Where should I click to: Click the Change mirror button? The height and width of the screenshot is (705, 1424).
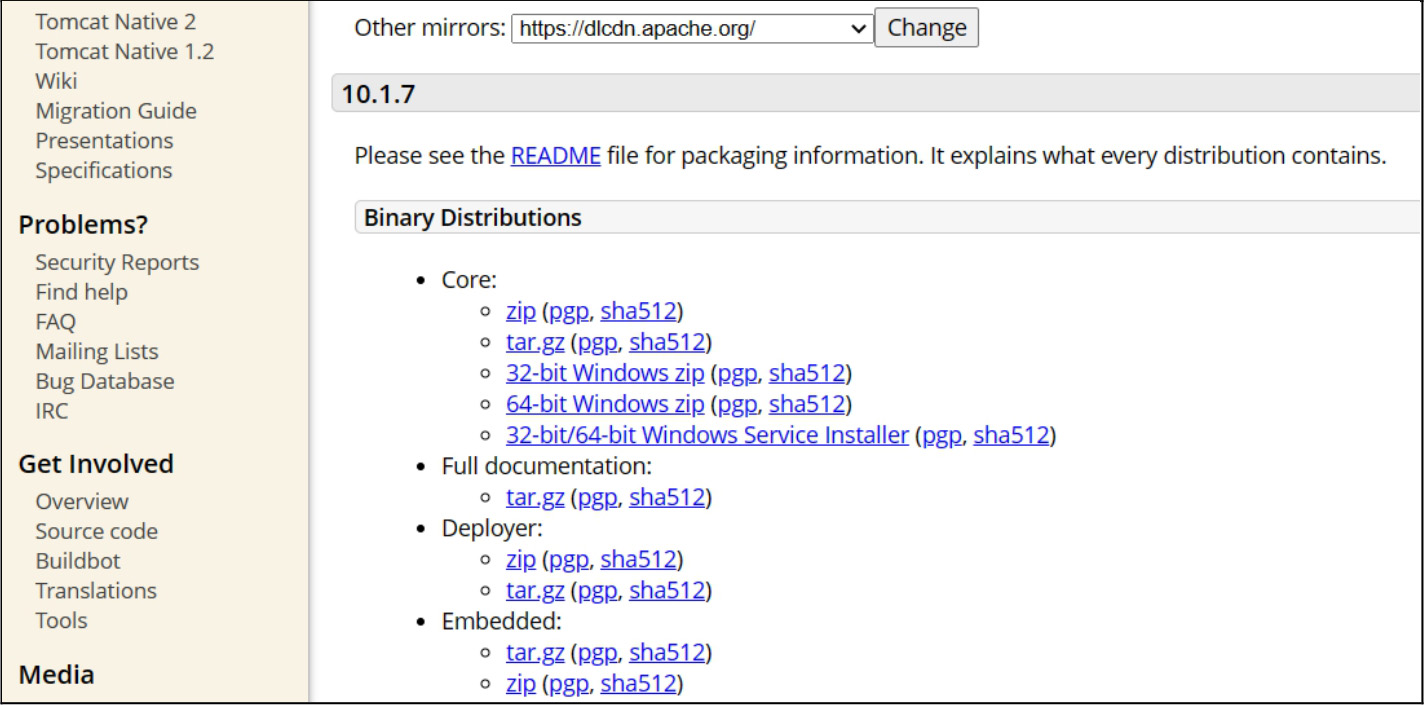pyautogui.click(x=926, y=28)
